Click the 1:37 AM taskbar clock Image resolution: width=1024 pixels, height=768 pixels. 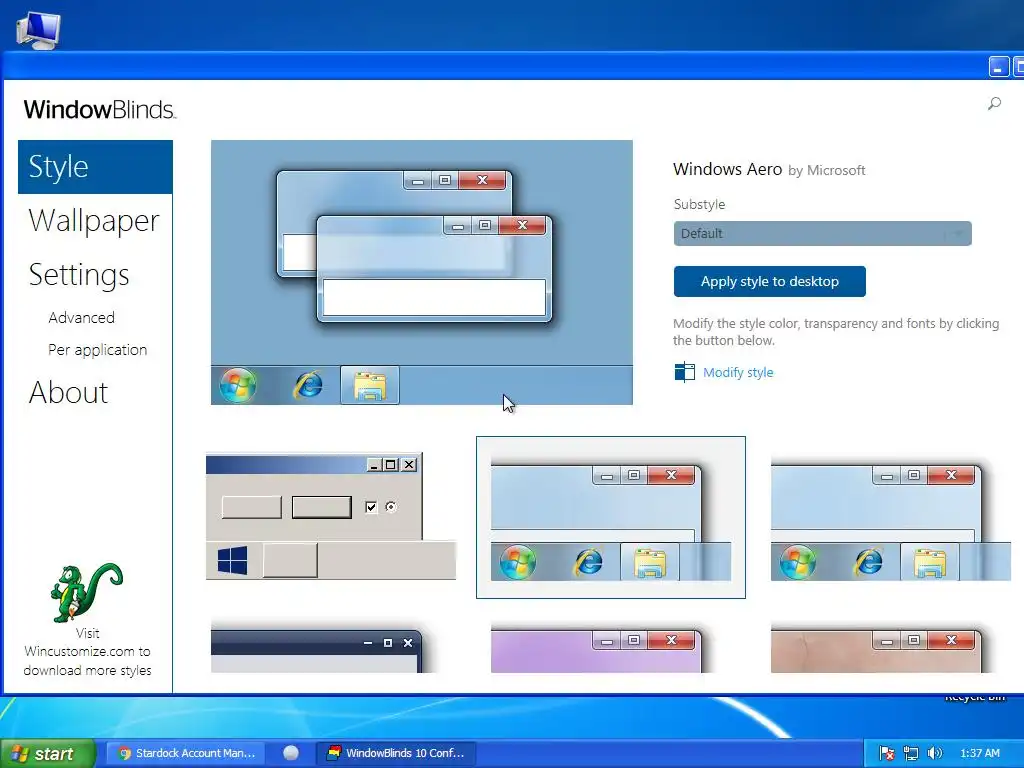click(x=980, y=753)
